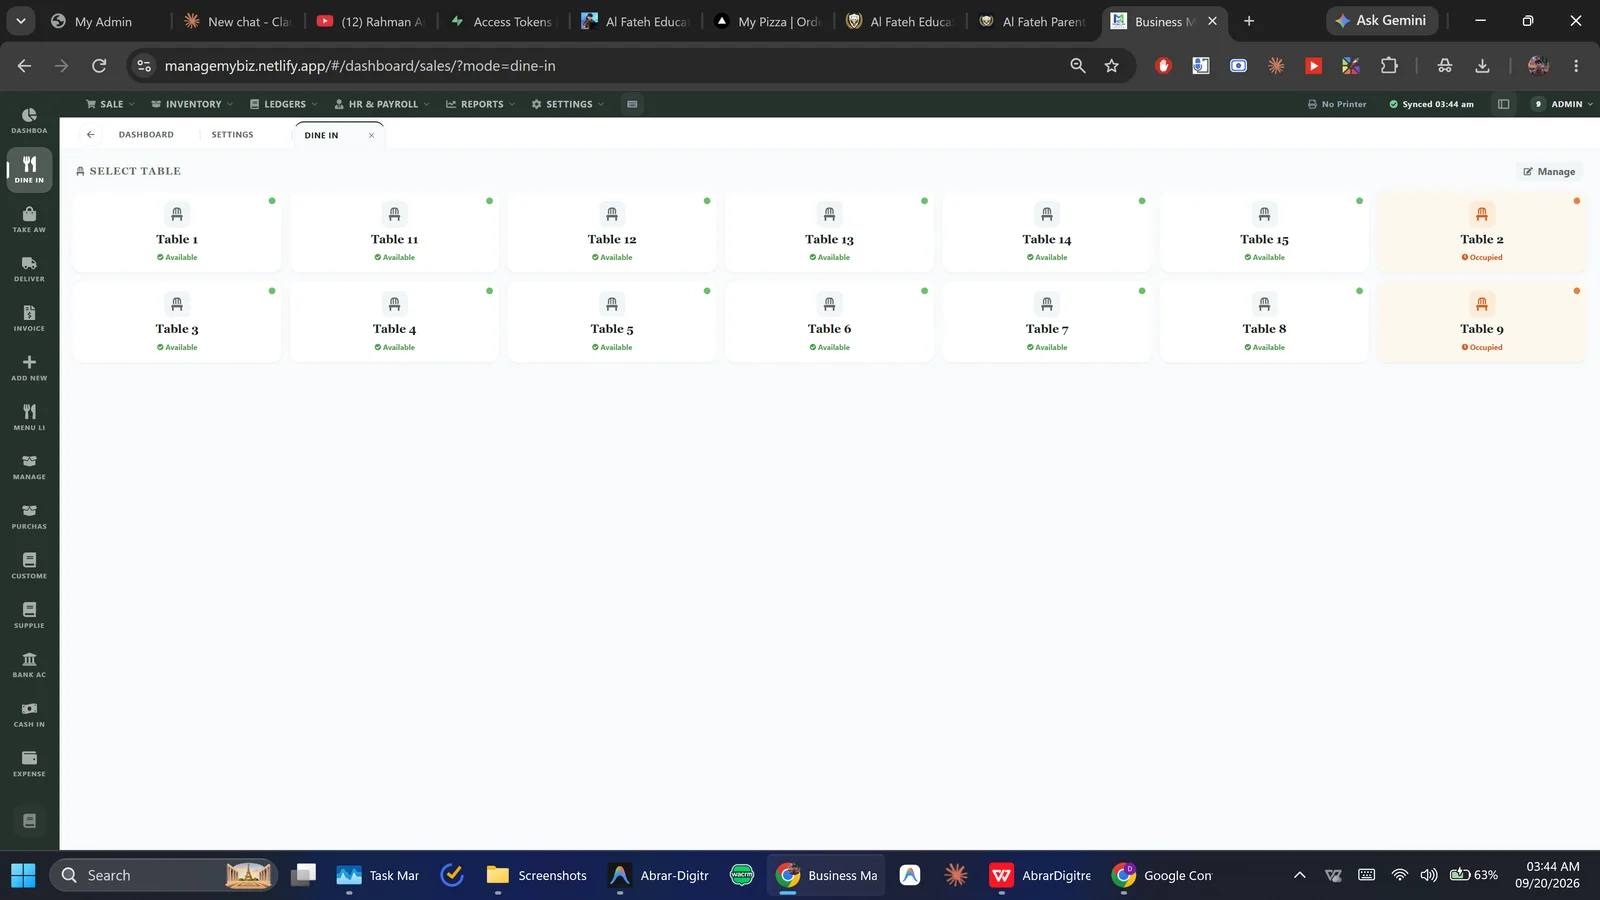Image resolution: width=1600 pixels, height=900 pixels.
Task: Open the Admin user dropdown
Action: coord(1563,104)
